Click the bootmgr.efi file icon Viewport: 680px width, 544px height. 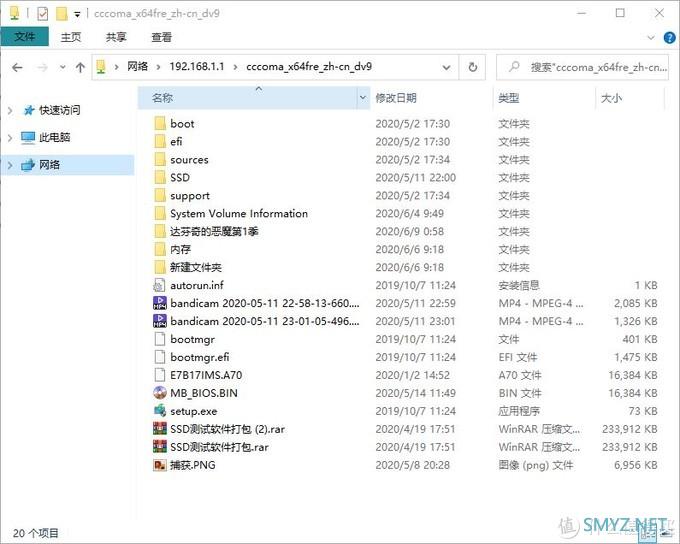(x=160, y=357)
